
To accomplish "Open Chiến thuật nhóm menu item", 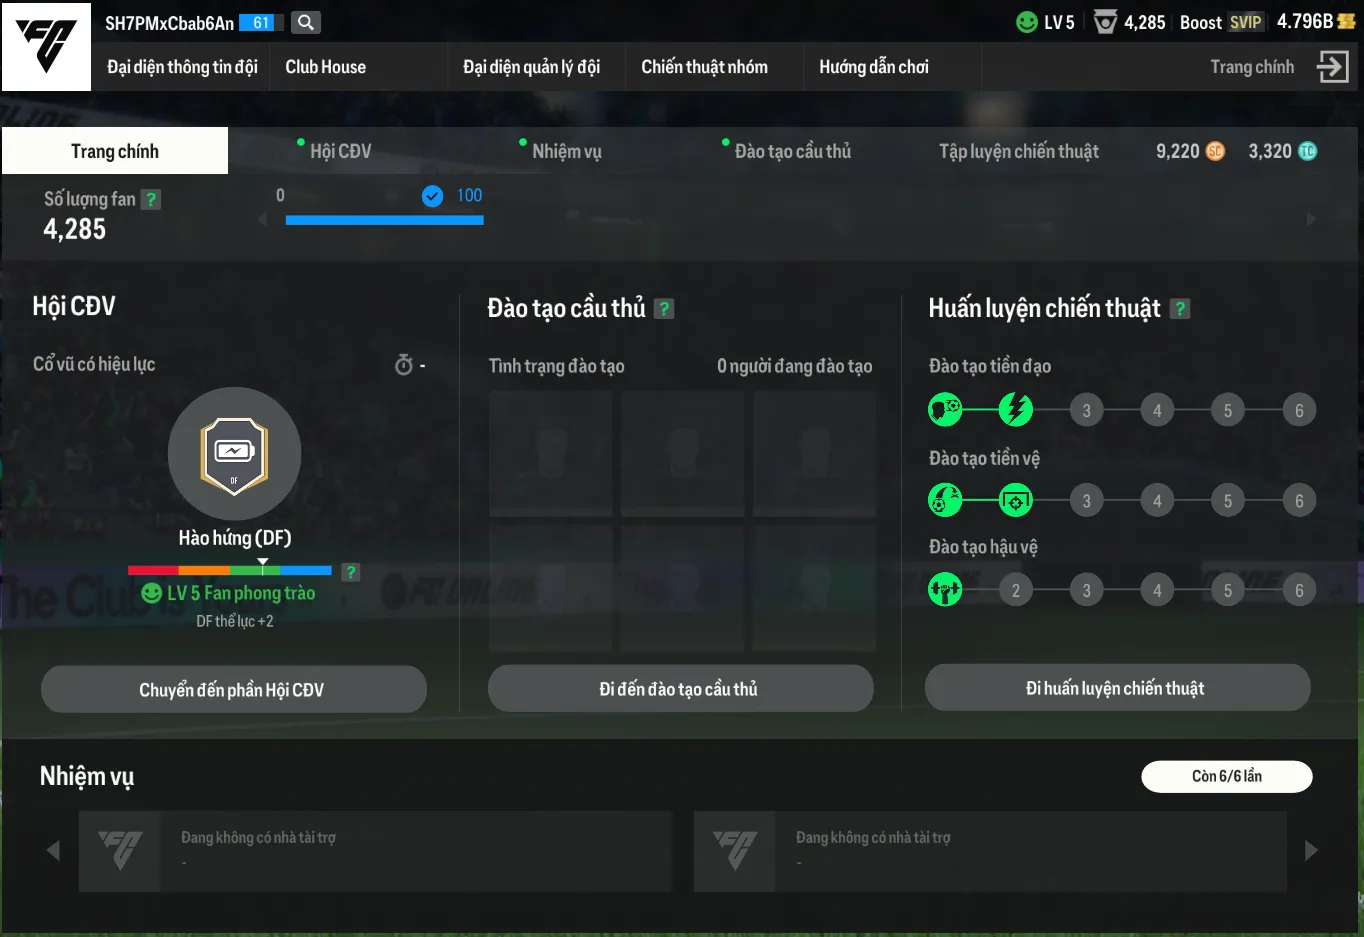I will coord(704,67).
